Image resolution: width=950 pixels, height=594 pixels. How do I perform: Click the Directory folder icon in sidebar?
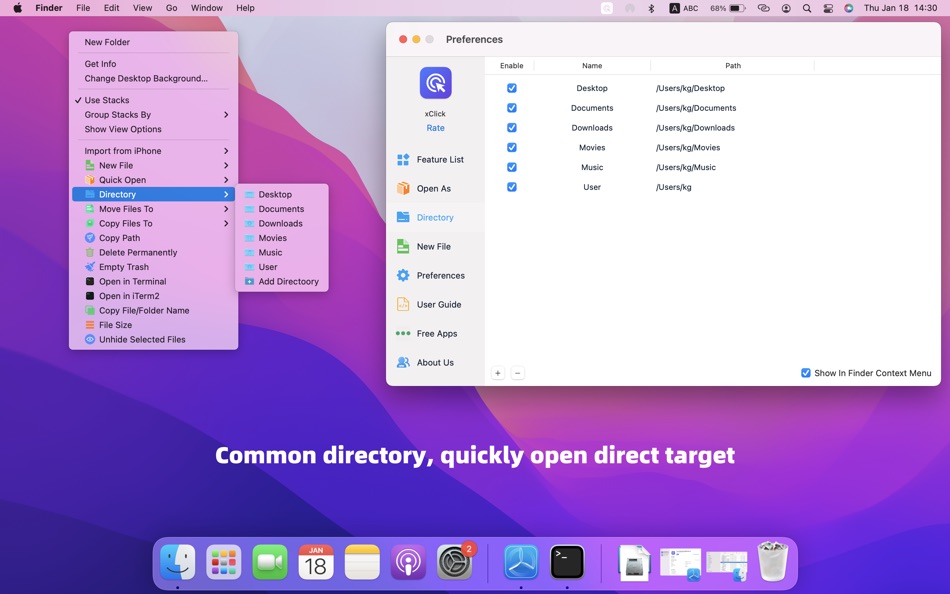[x=403, y=217]
